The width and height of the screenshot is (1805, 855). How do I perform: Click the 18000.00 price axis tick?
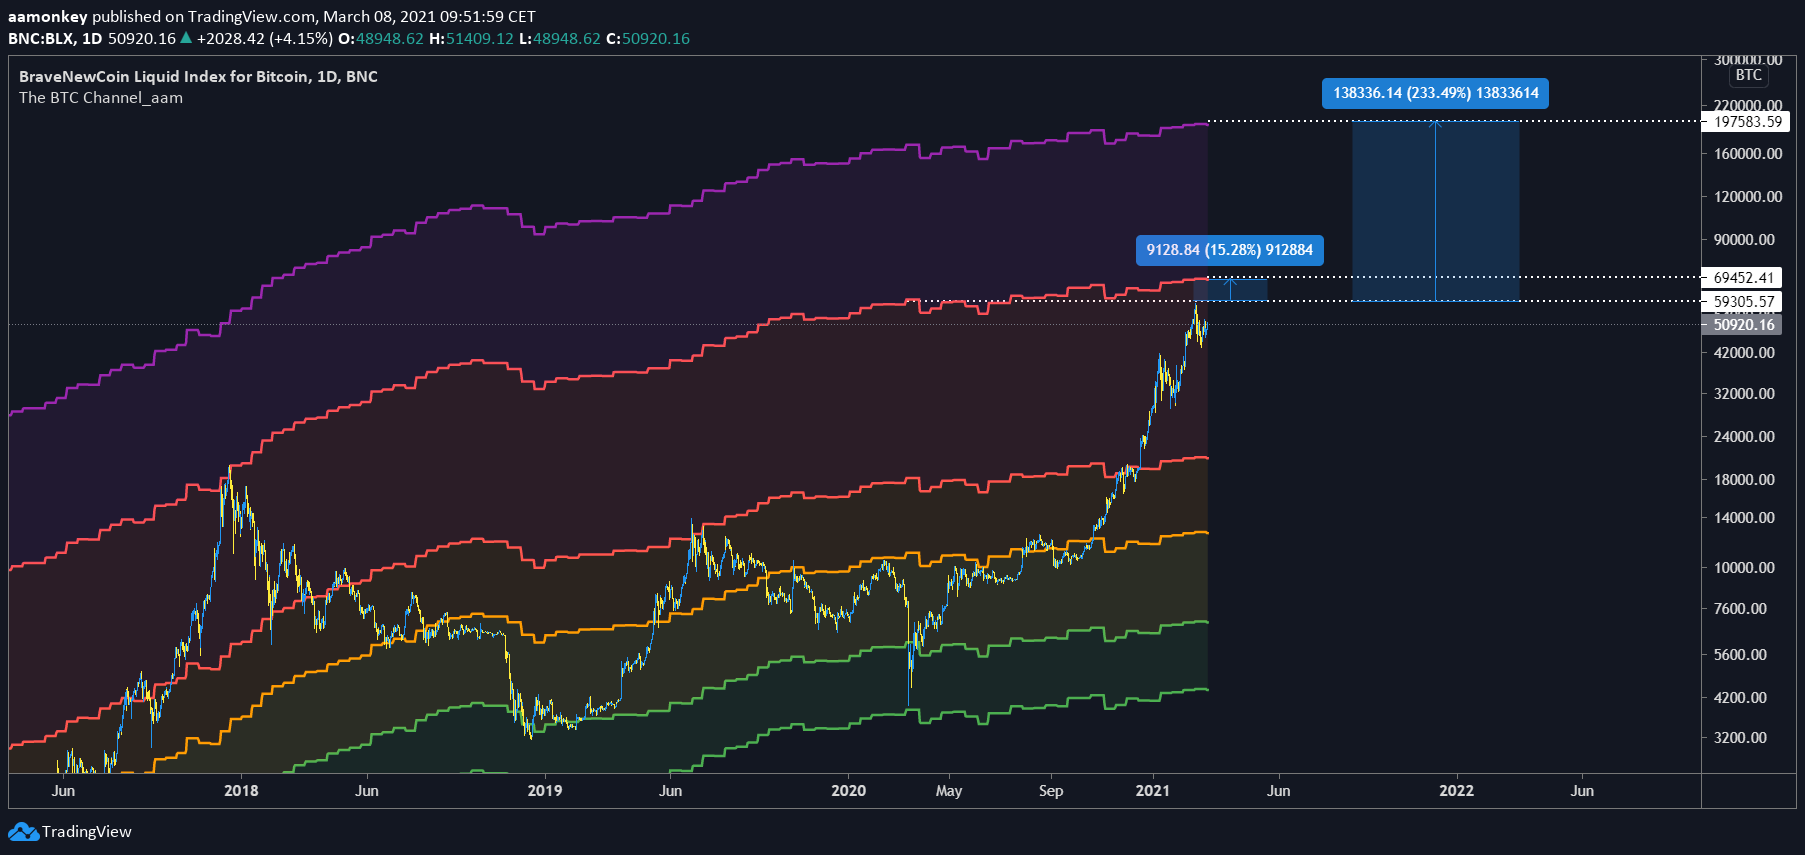pyautogui.click(x=1744, y=480)
